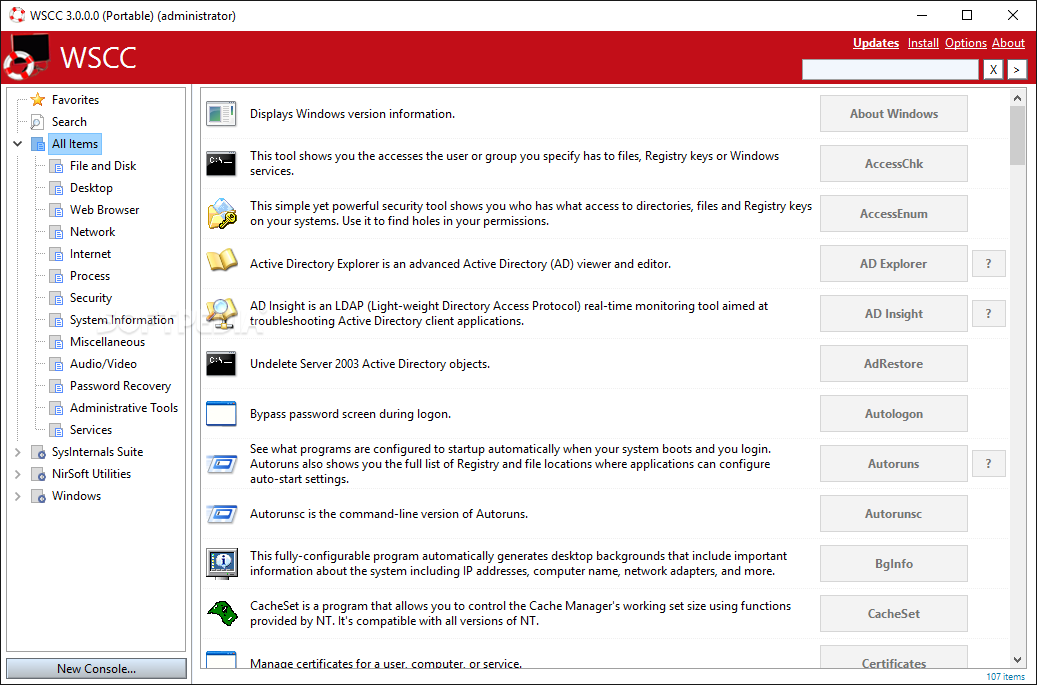Image resolution: width=1037 pixels, height=685 pixels.
Task: Launch the CacheSet button
Action: click(893, 614)
